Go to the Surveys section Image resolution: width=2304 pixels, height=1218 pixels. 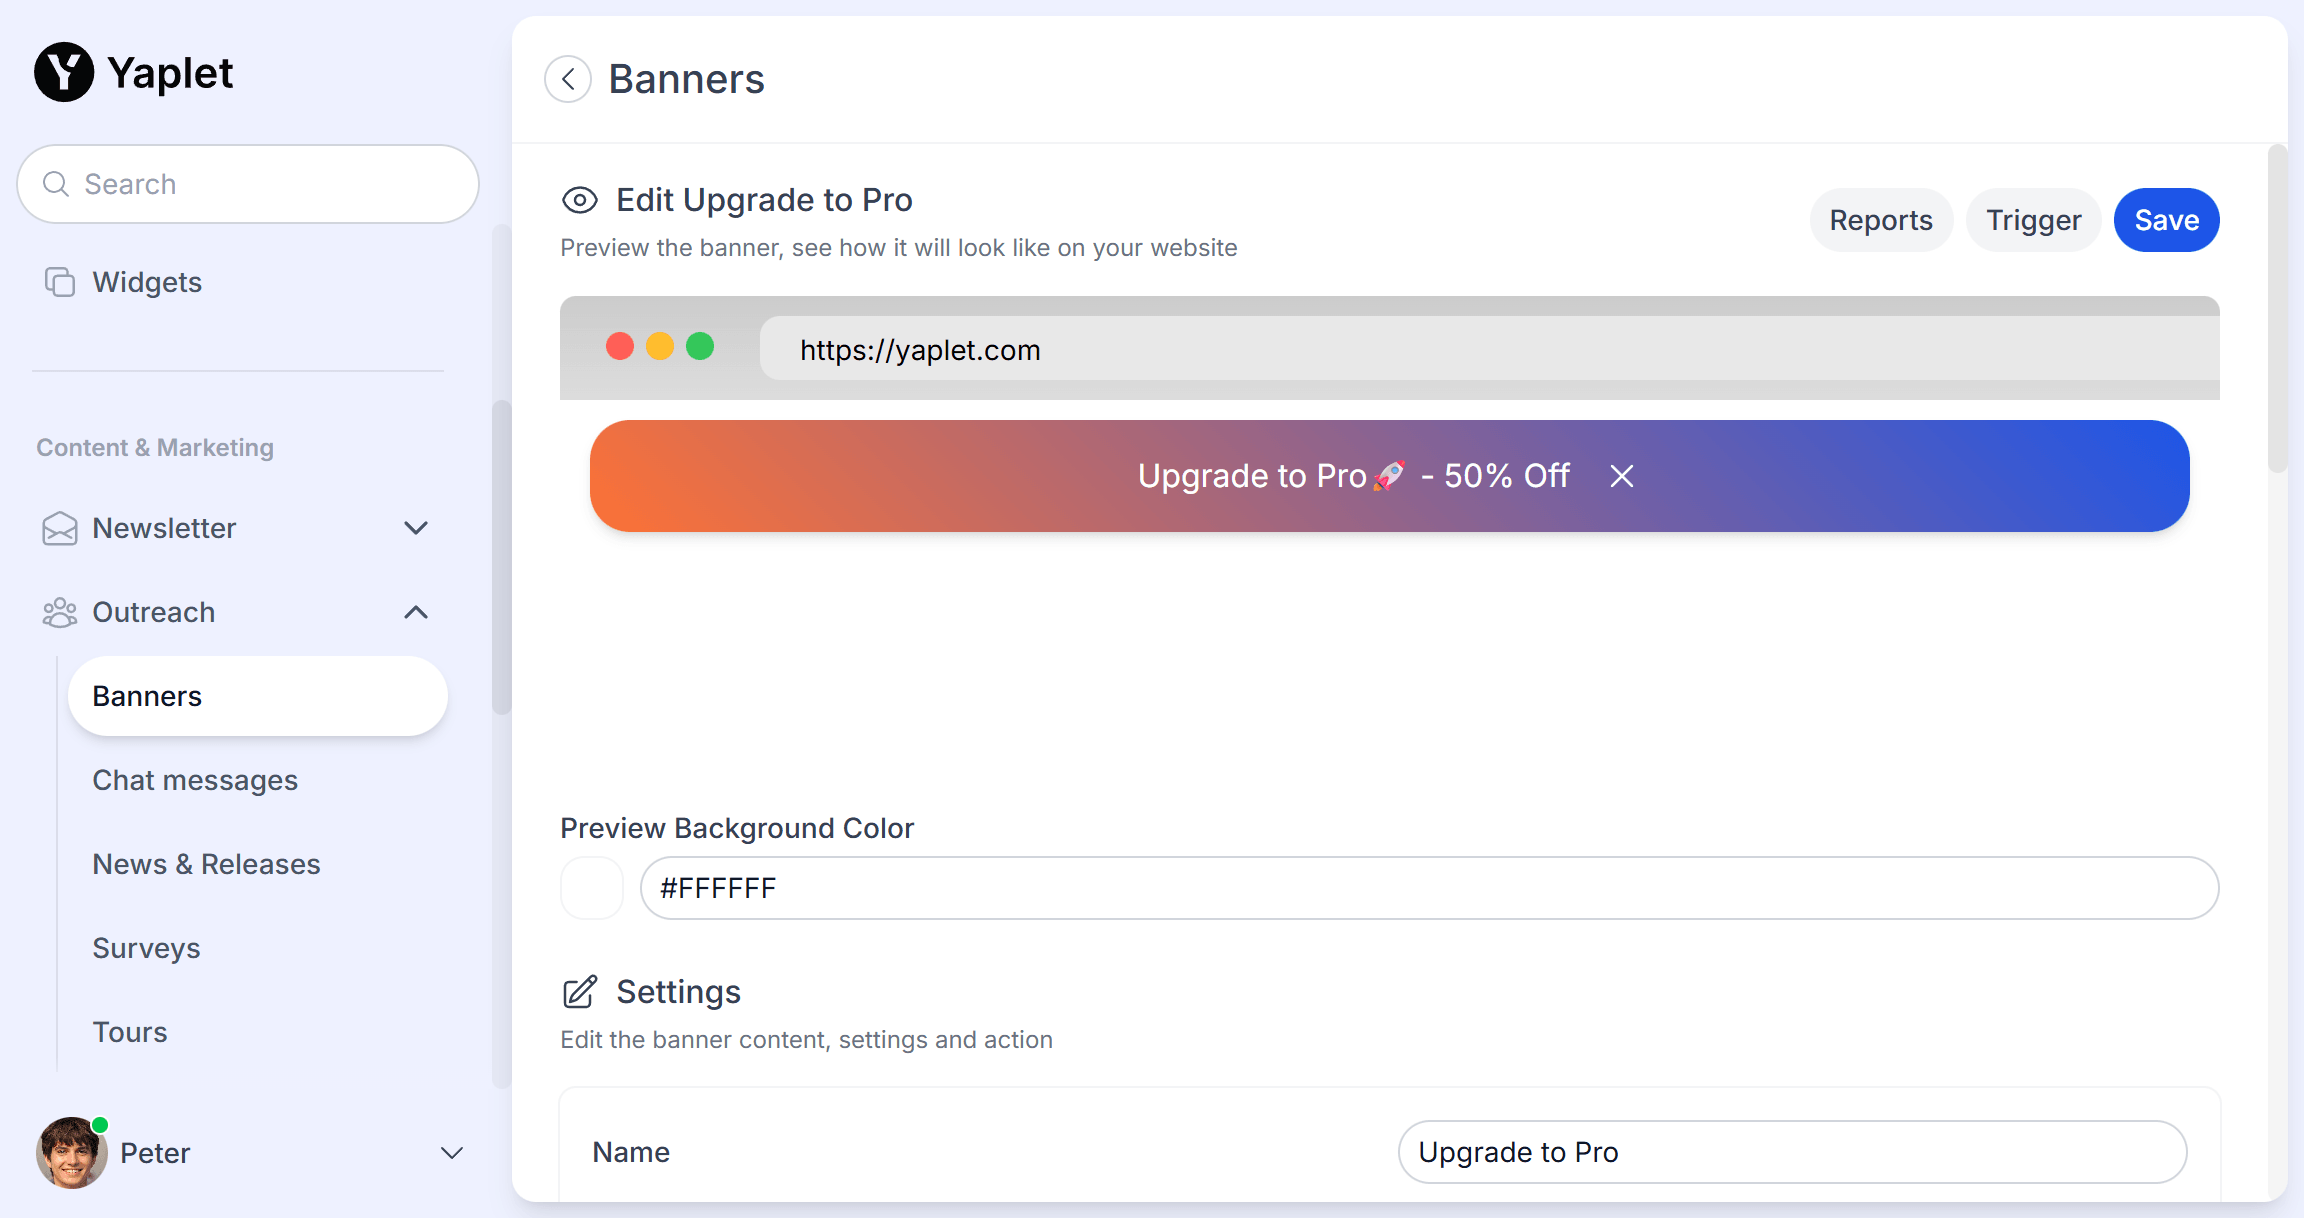pos(146,948)
